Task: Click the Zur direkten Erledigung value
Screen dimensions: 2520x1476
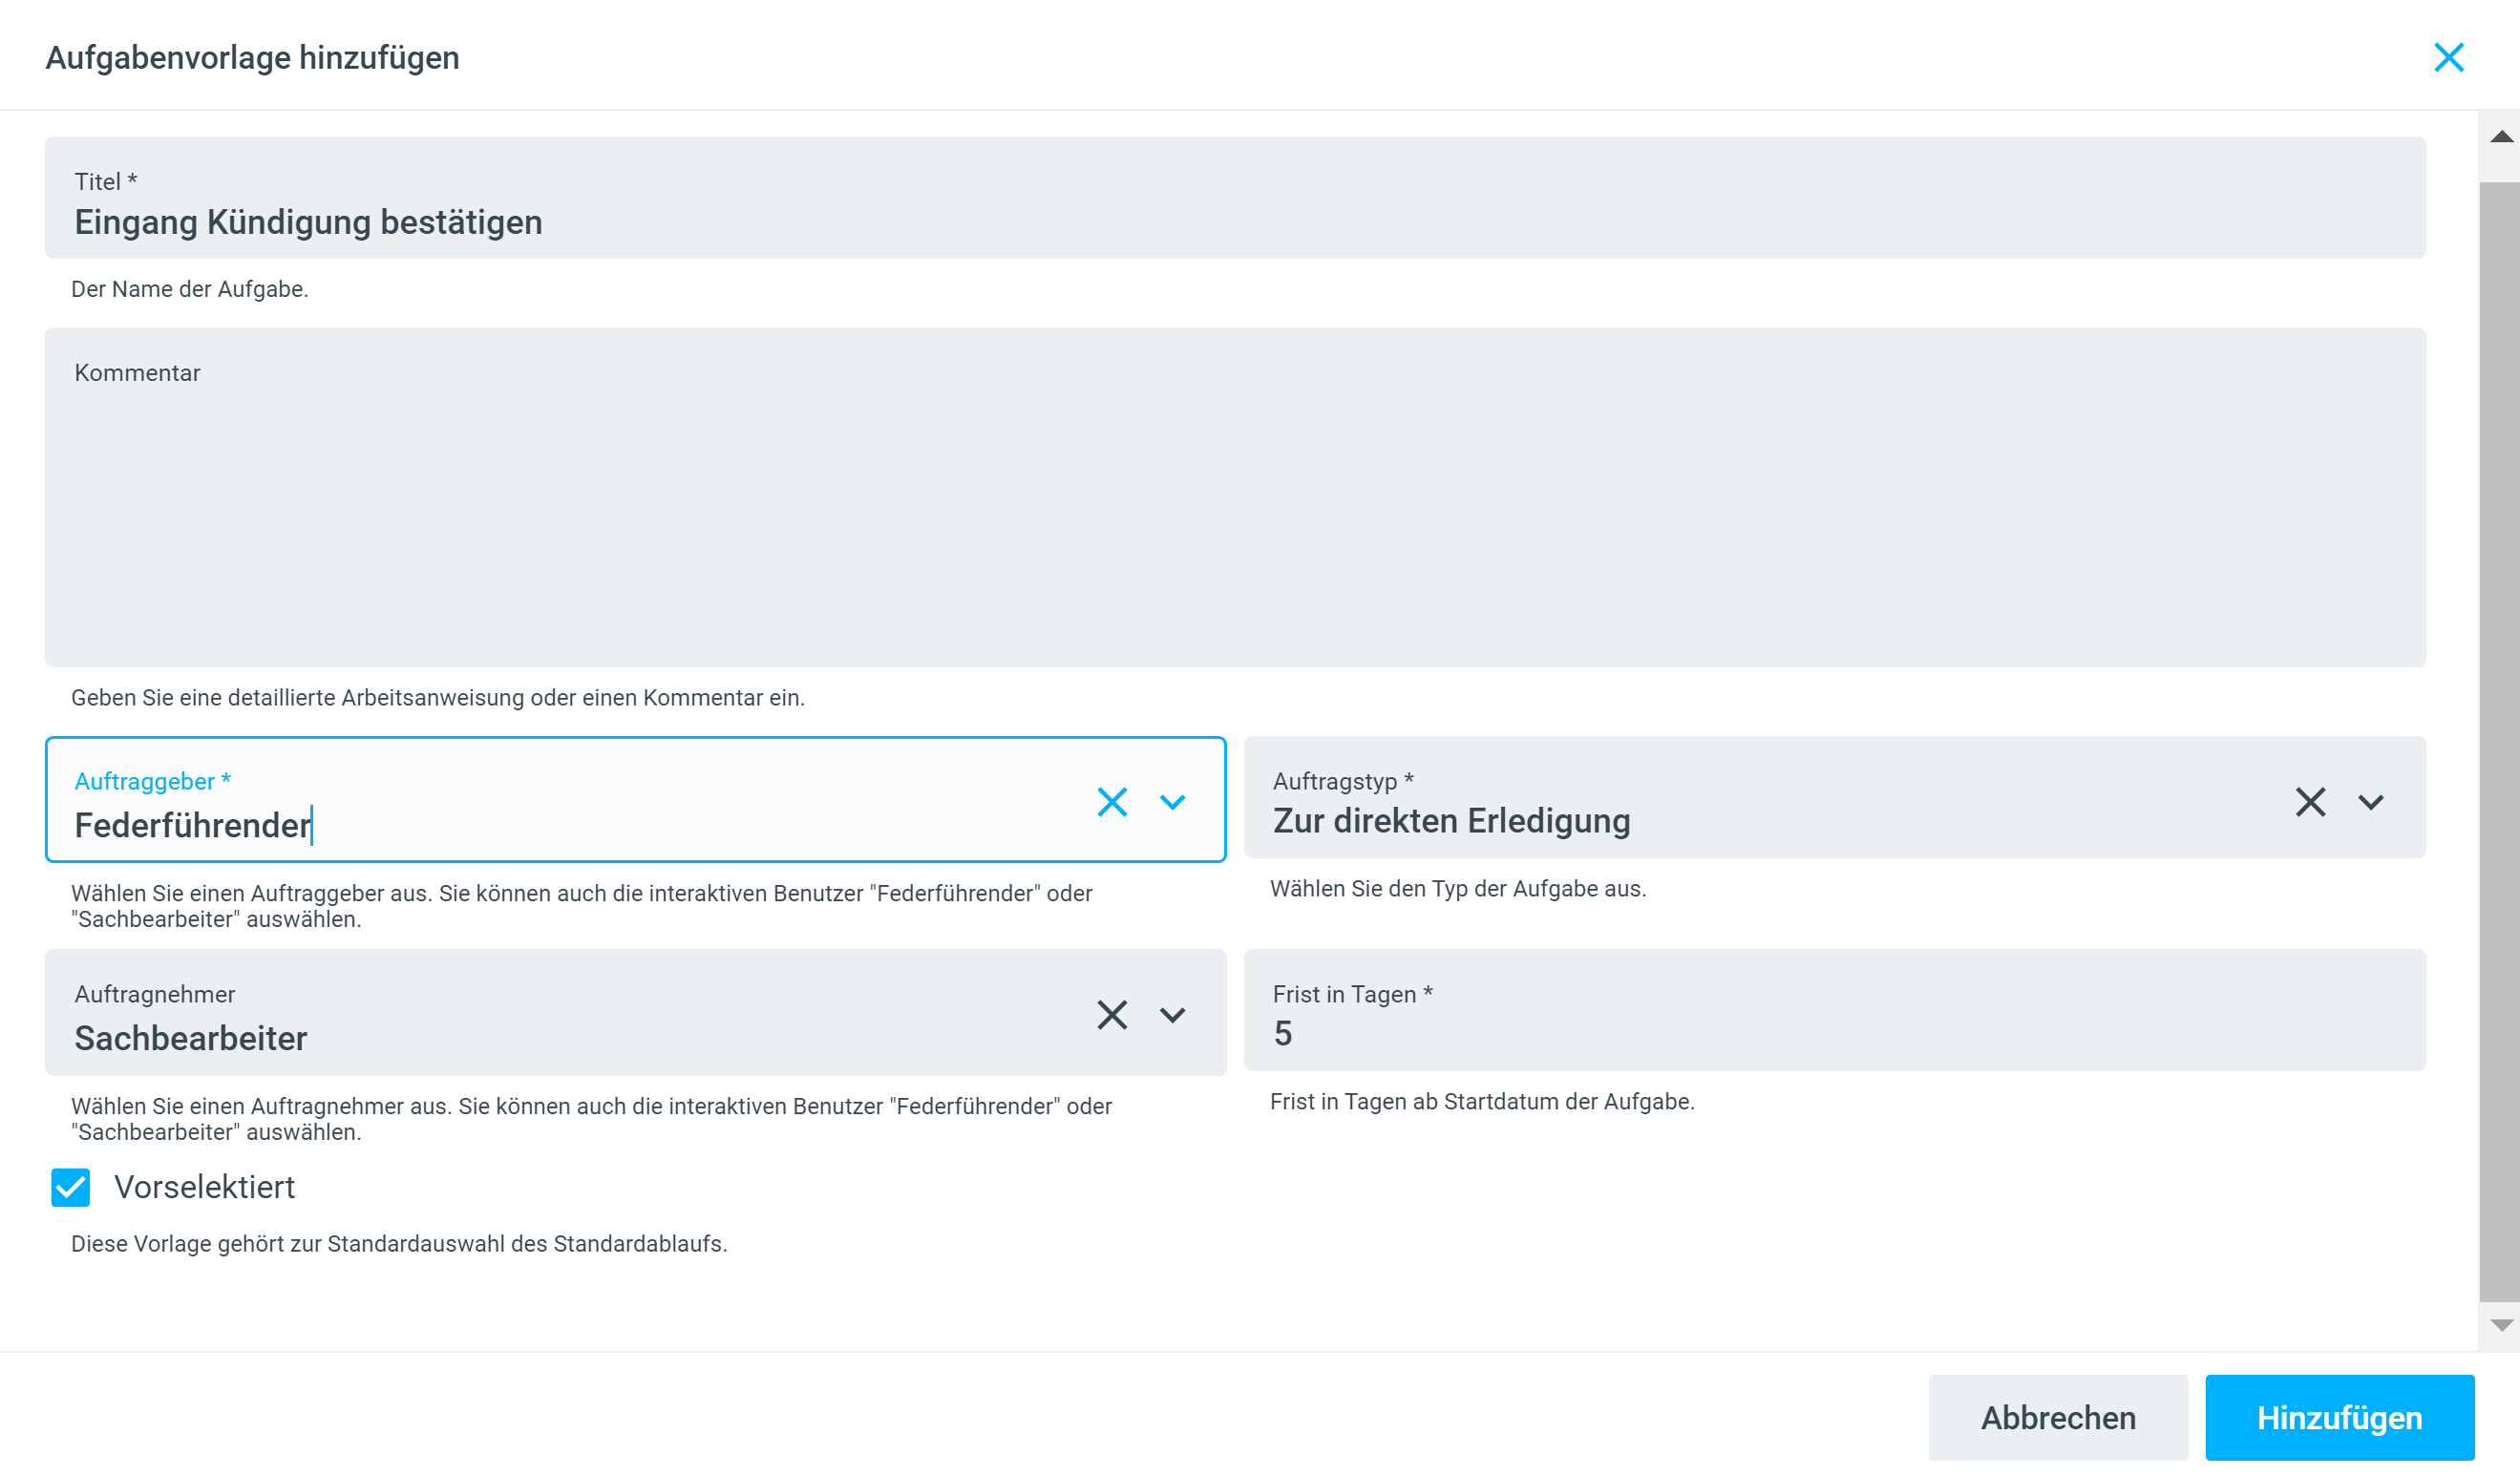Action: pos(1451,820)
